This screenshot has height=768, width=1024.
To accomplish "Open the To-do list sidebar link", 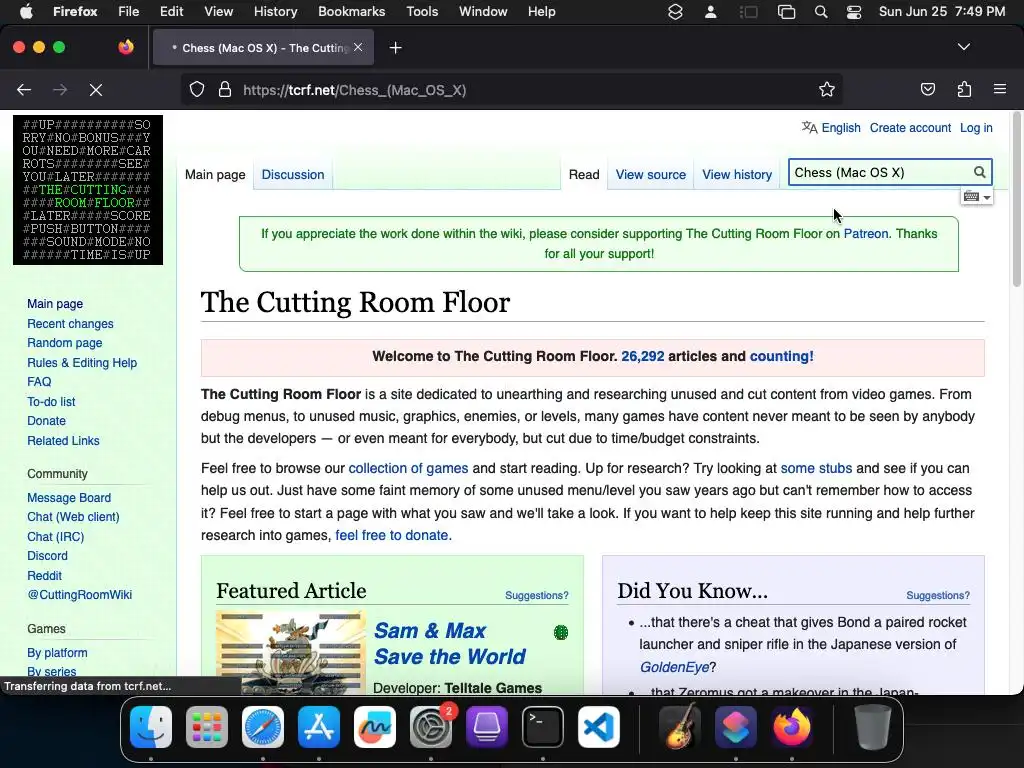I will tap(51, 402).
